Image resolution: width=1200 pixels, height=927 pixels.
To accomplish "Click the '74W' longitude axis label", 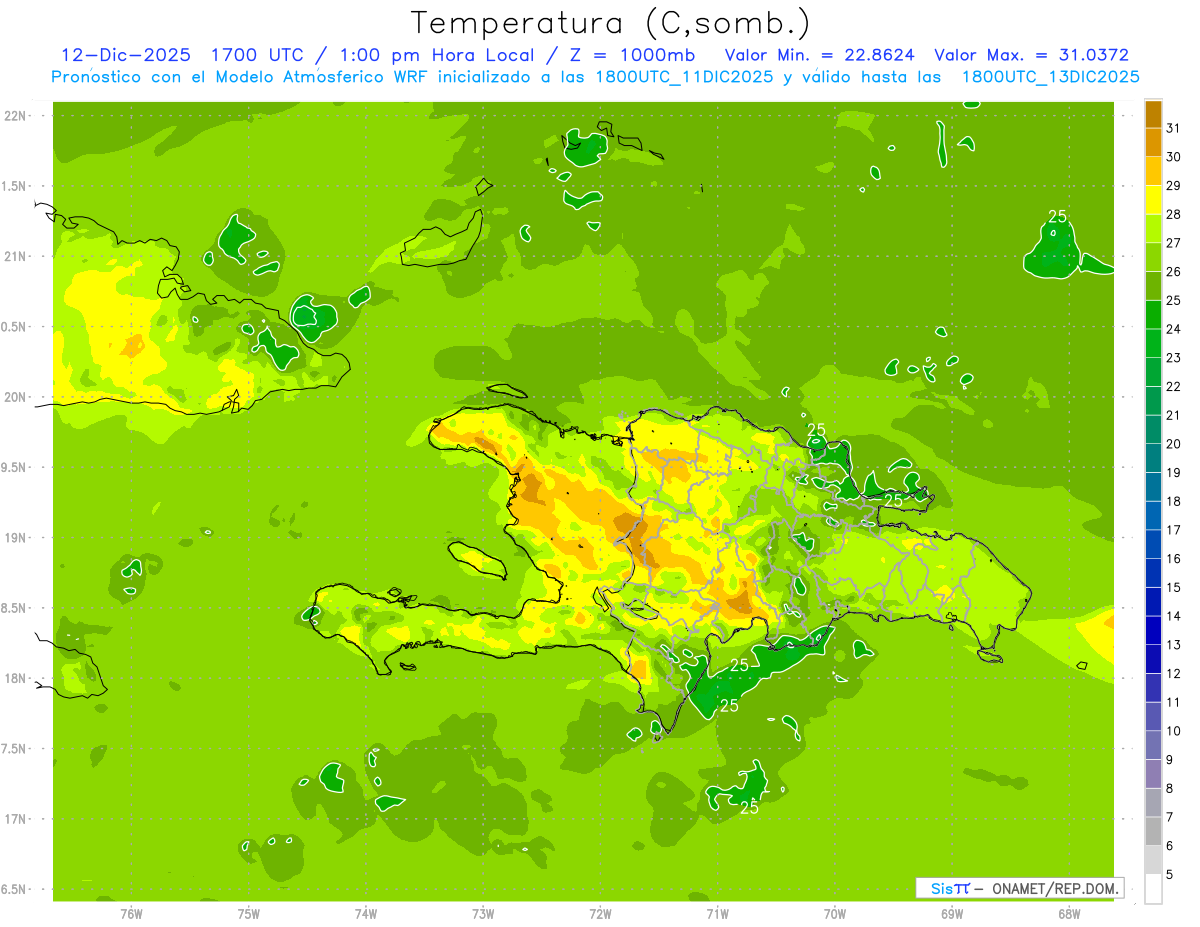I will coord(365,914).
